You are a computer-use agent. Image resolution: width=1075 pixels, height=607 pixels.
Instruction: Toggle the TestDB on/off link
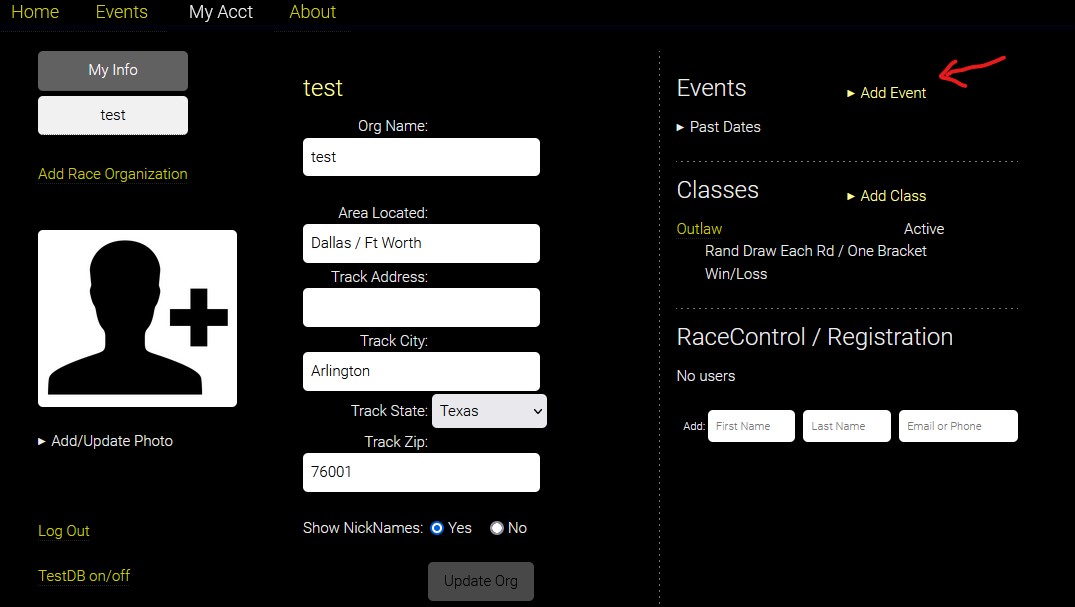[x=84, y=576]
